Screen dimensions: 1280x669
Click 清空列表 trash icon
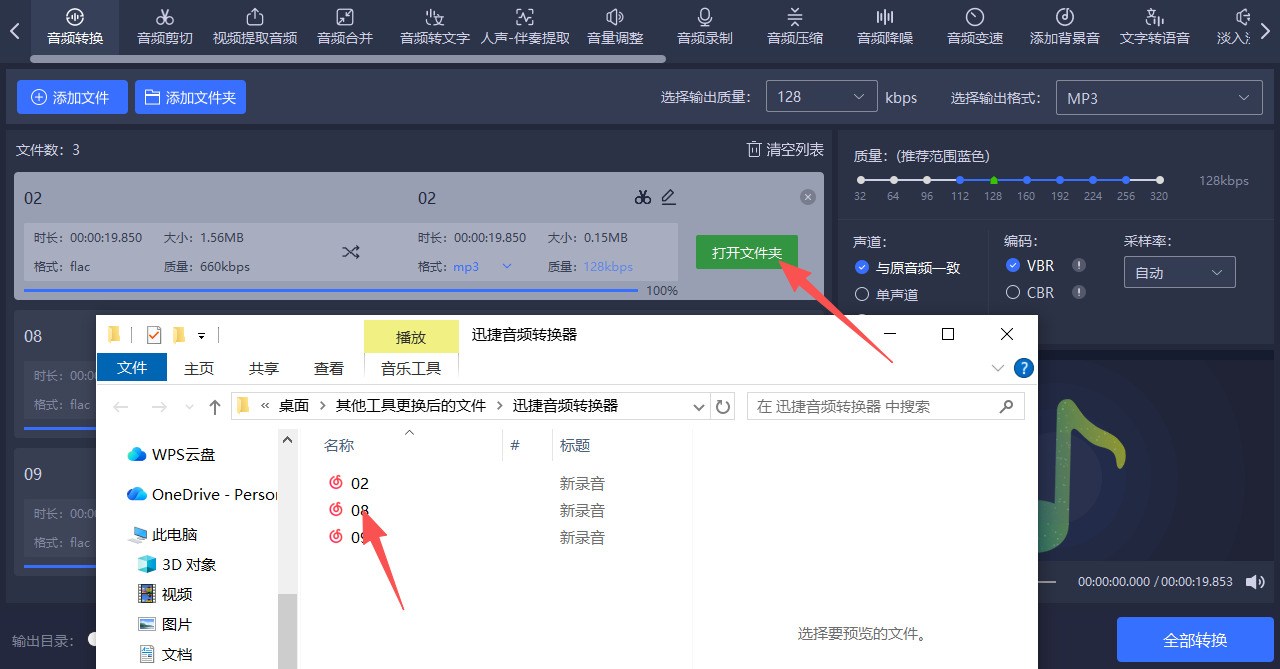754,149
